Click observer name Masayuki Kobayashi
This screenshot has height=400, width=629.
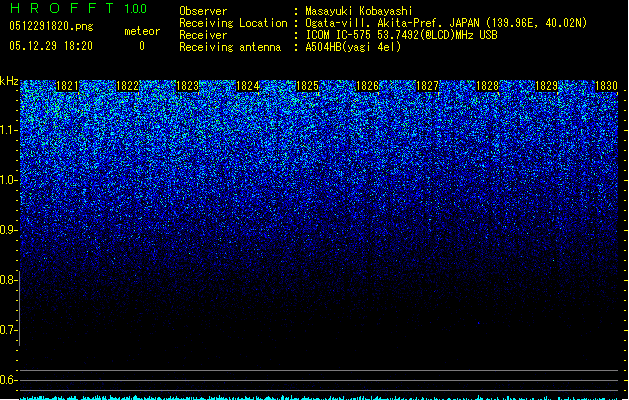(359, 11)
